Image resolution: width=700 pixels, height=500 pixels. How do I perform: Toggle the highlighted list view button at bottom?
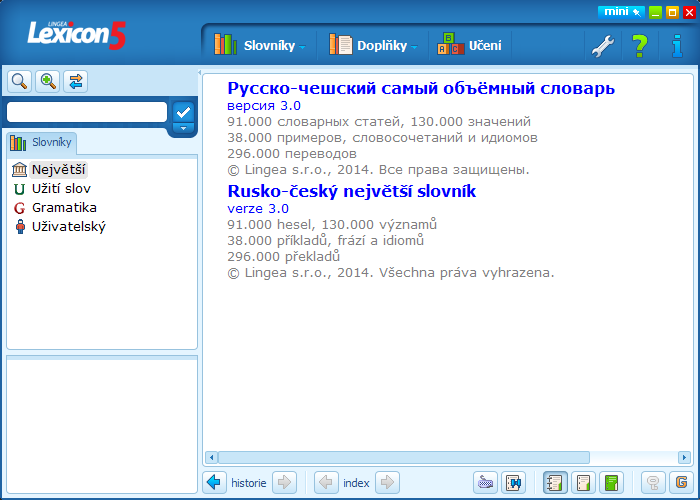pos(555,483)
